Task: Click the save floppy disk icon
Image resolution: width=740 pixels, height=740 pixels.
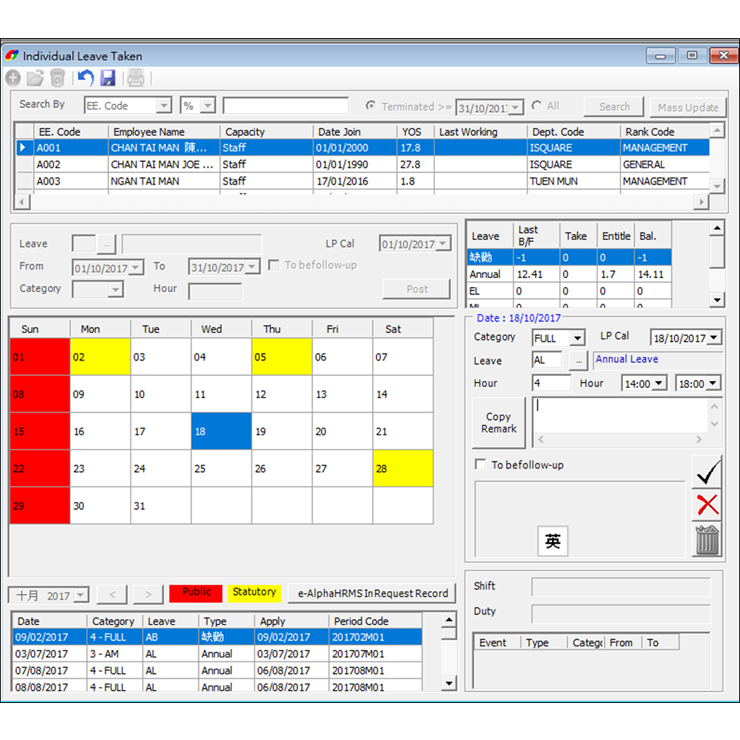Action: 108,78
